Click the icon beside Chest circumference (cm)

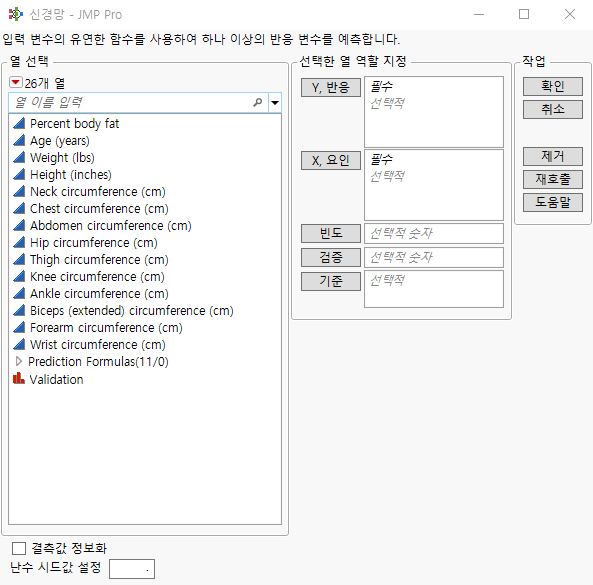coord(19,208)
